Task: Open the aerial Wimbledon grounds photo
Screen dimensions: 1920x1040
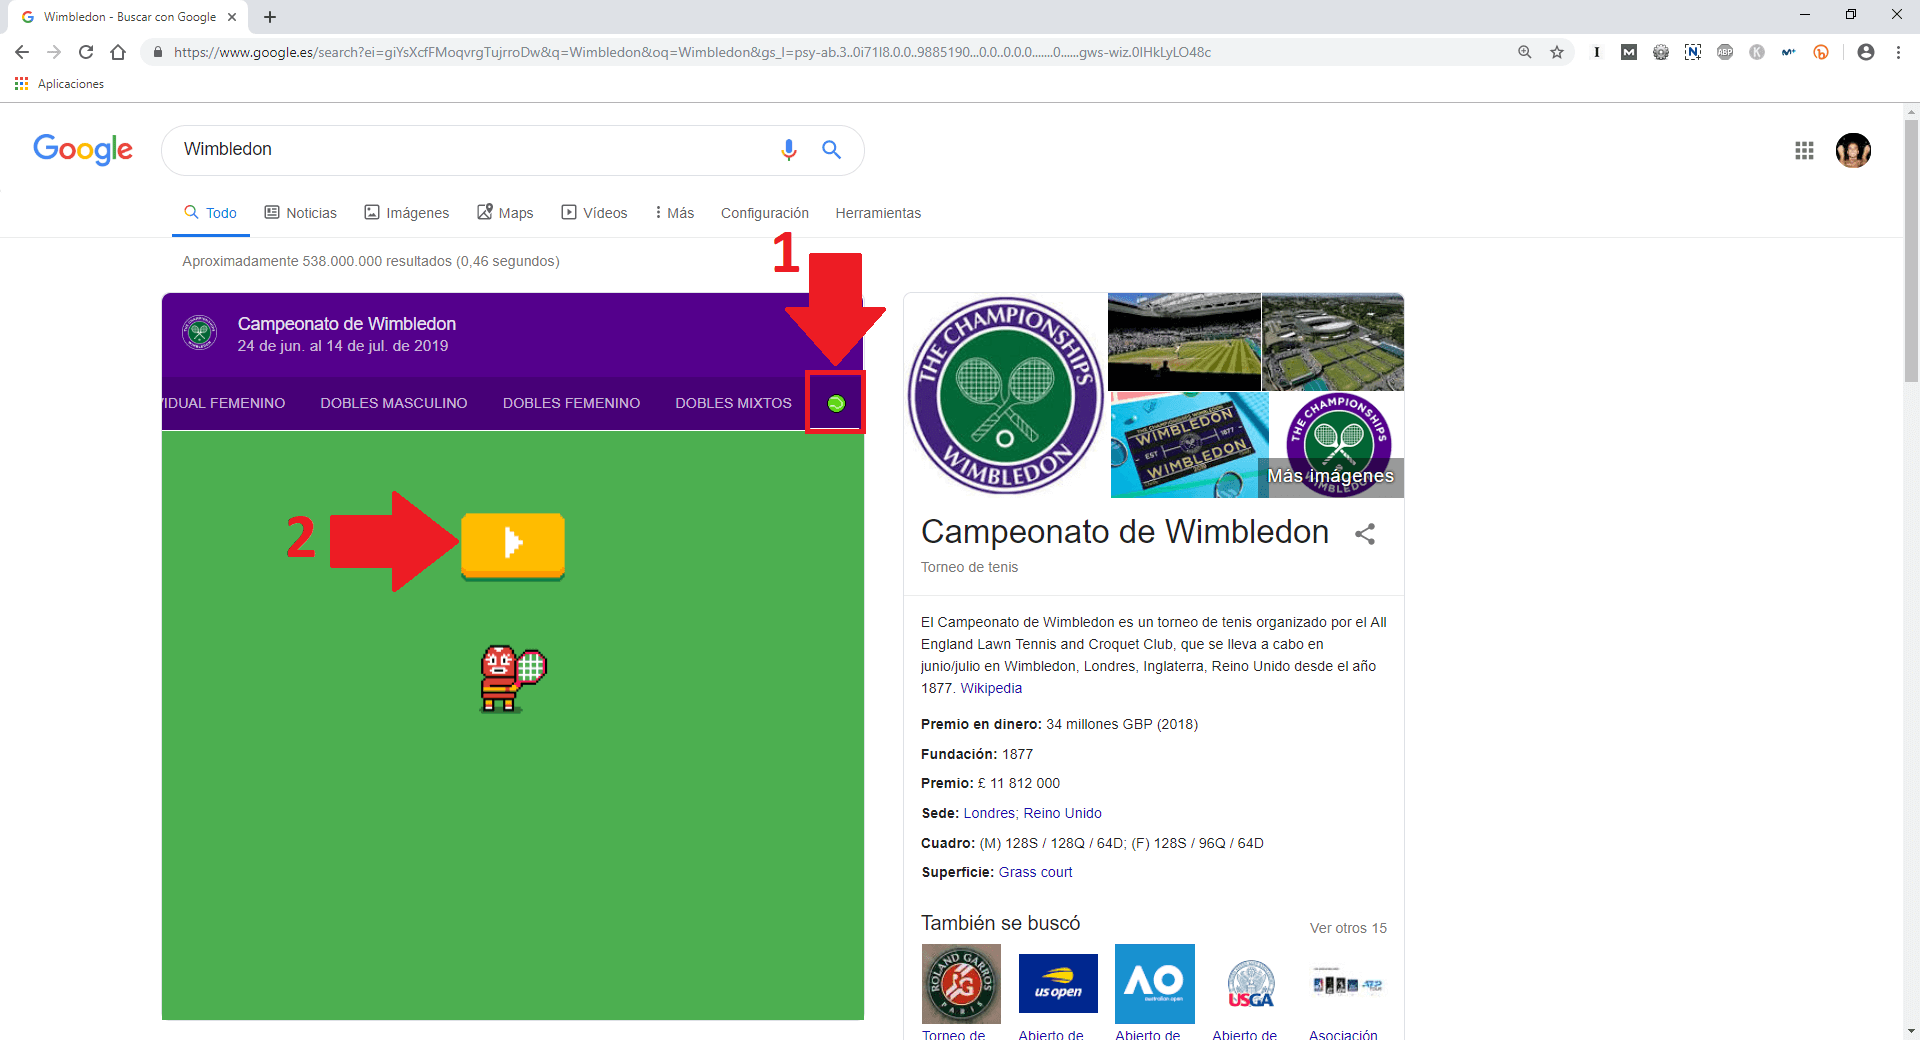Action: [1333, 342]
